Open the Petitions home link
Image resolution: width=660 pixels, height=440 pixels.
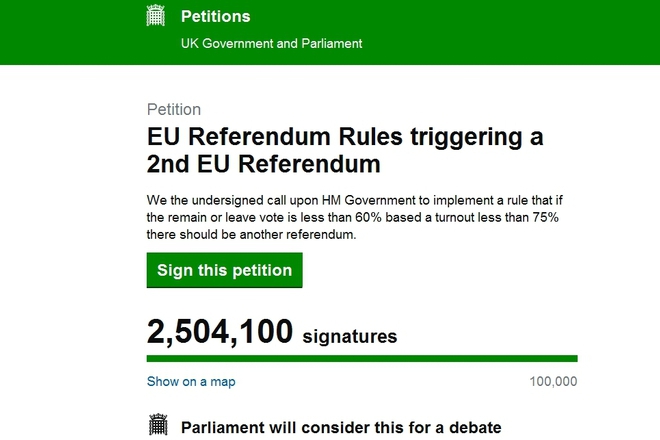pyautogui.click(x=215, y=17)
